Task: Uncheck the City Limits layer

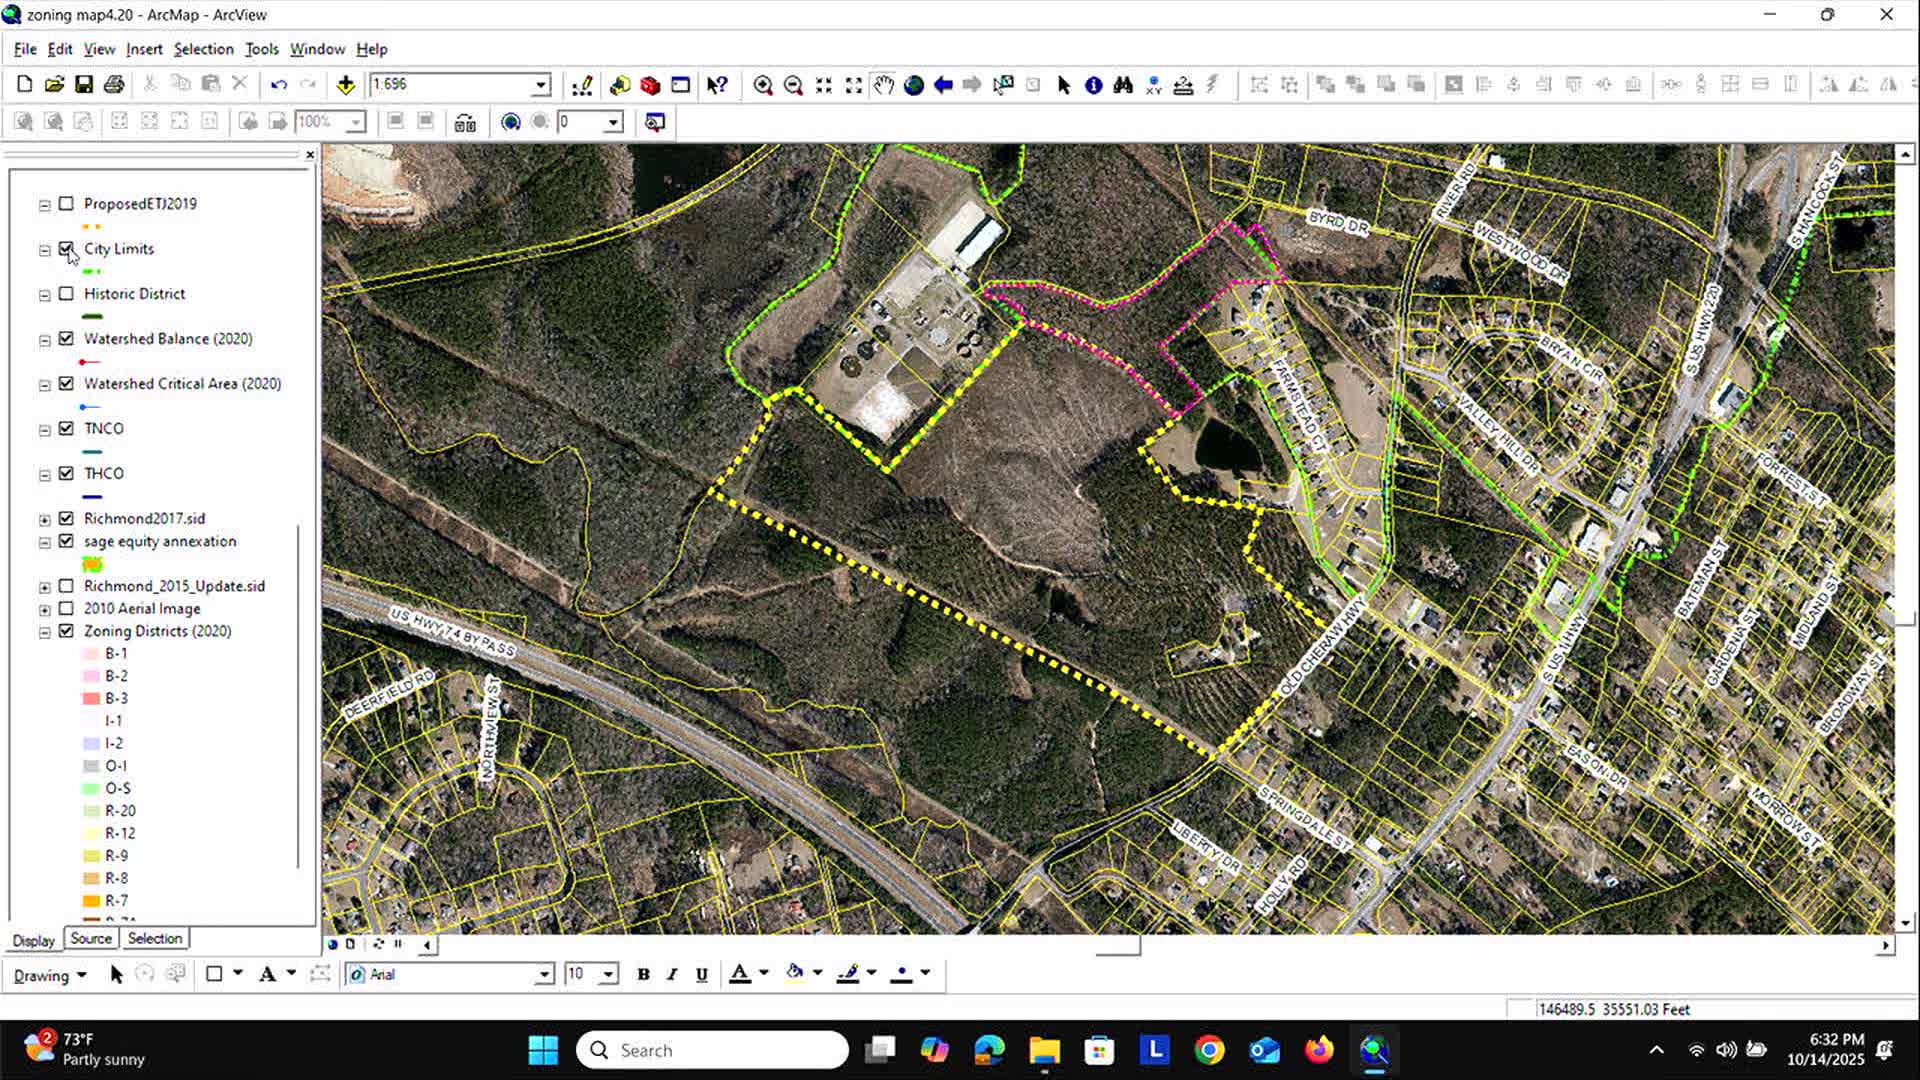Action: (x=66, y=248)
